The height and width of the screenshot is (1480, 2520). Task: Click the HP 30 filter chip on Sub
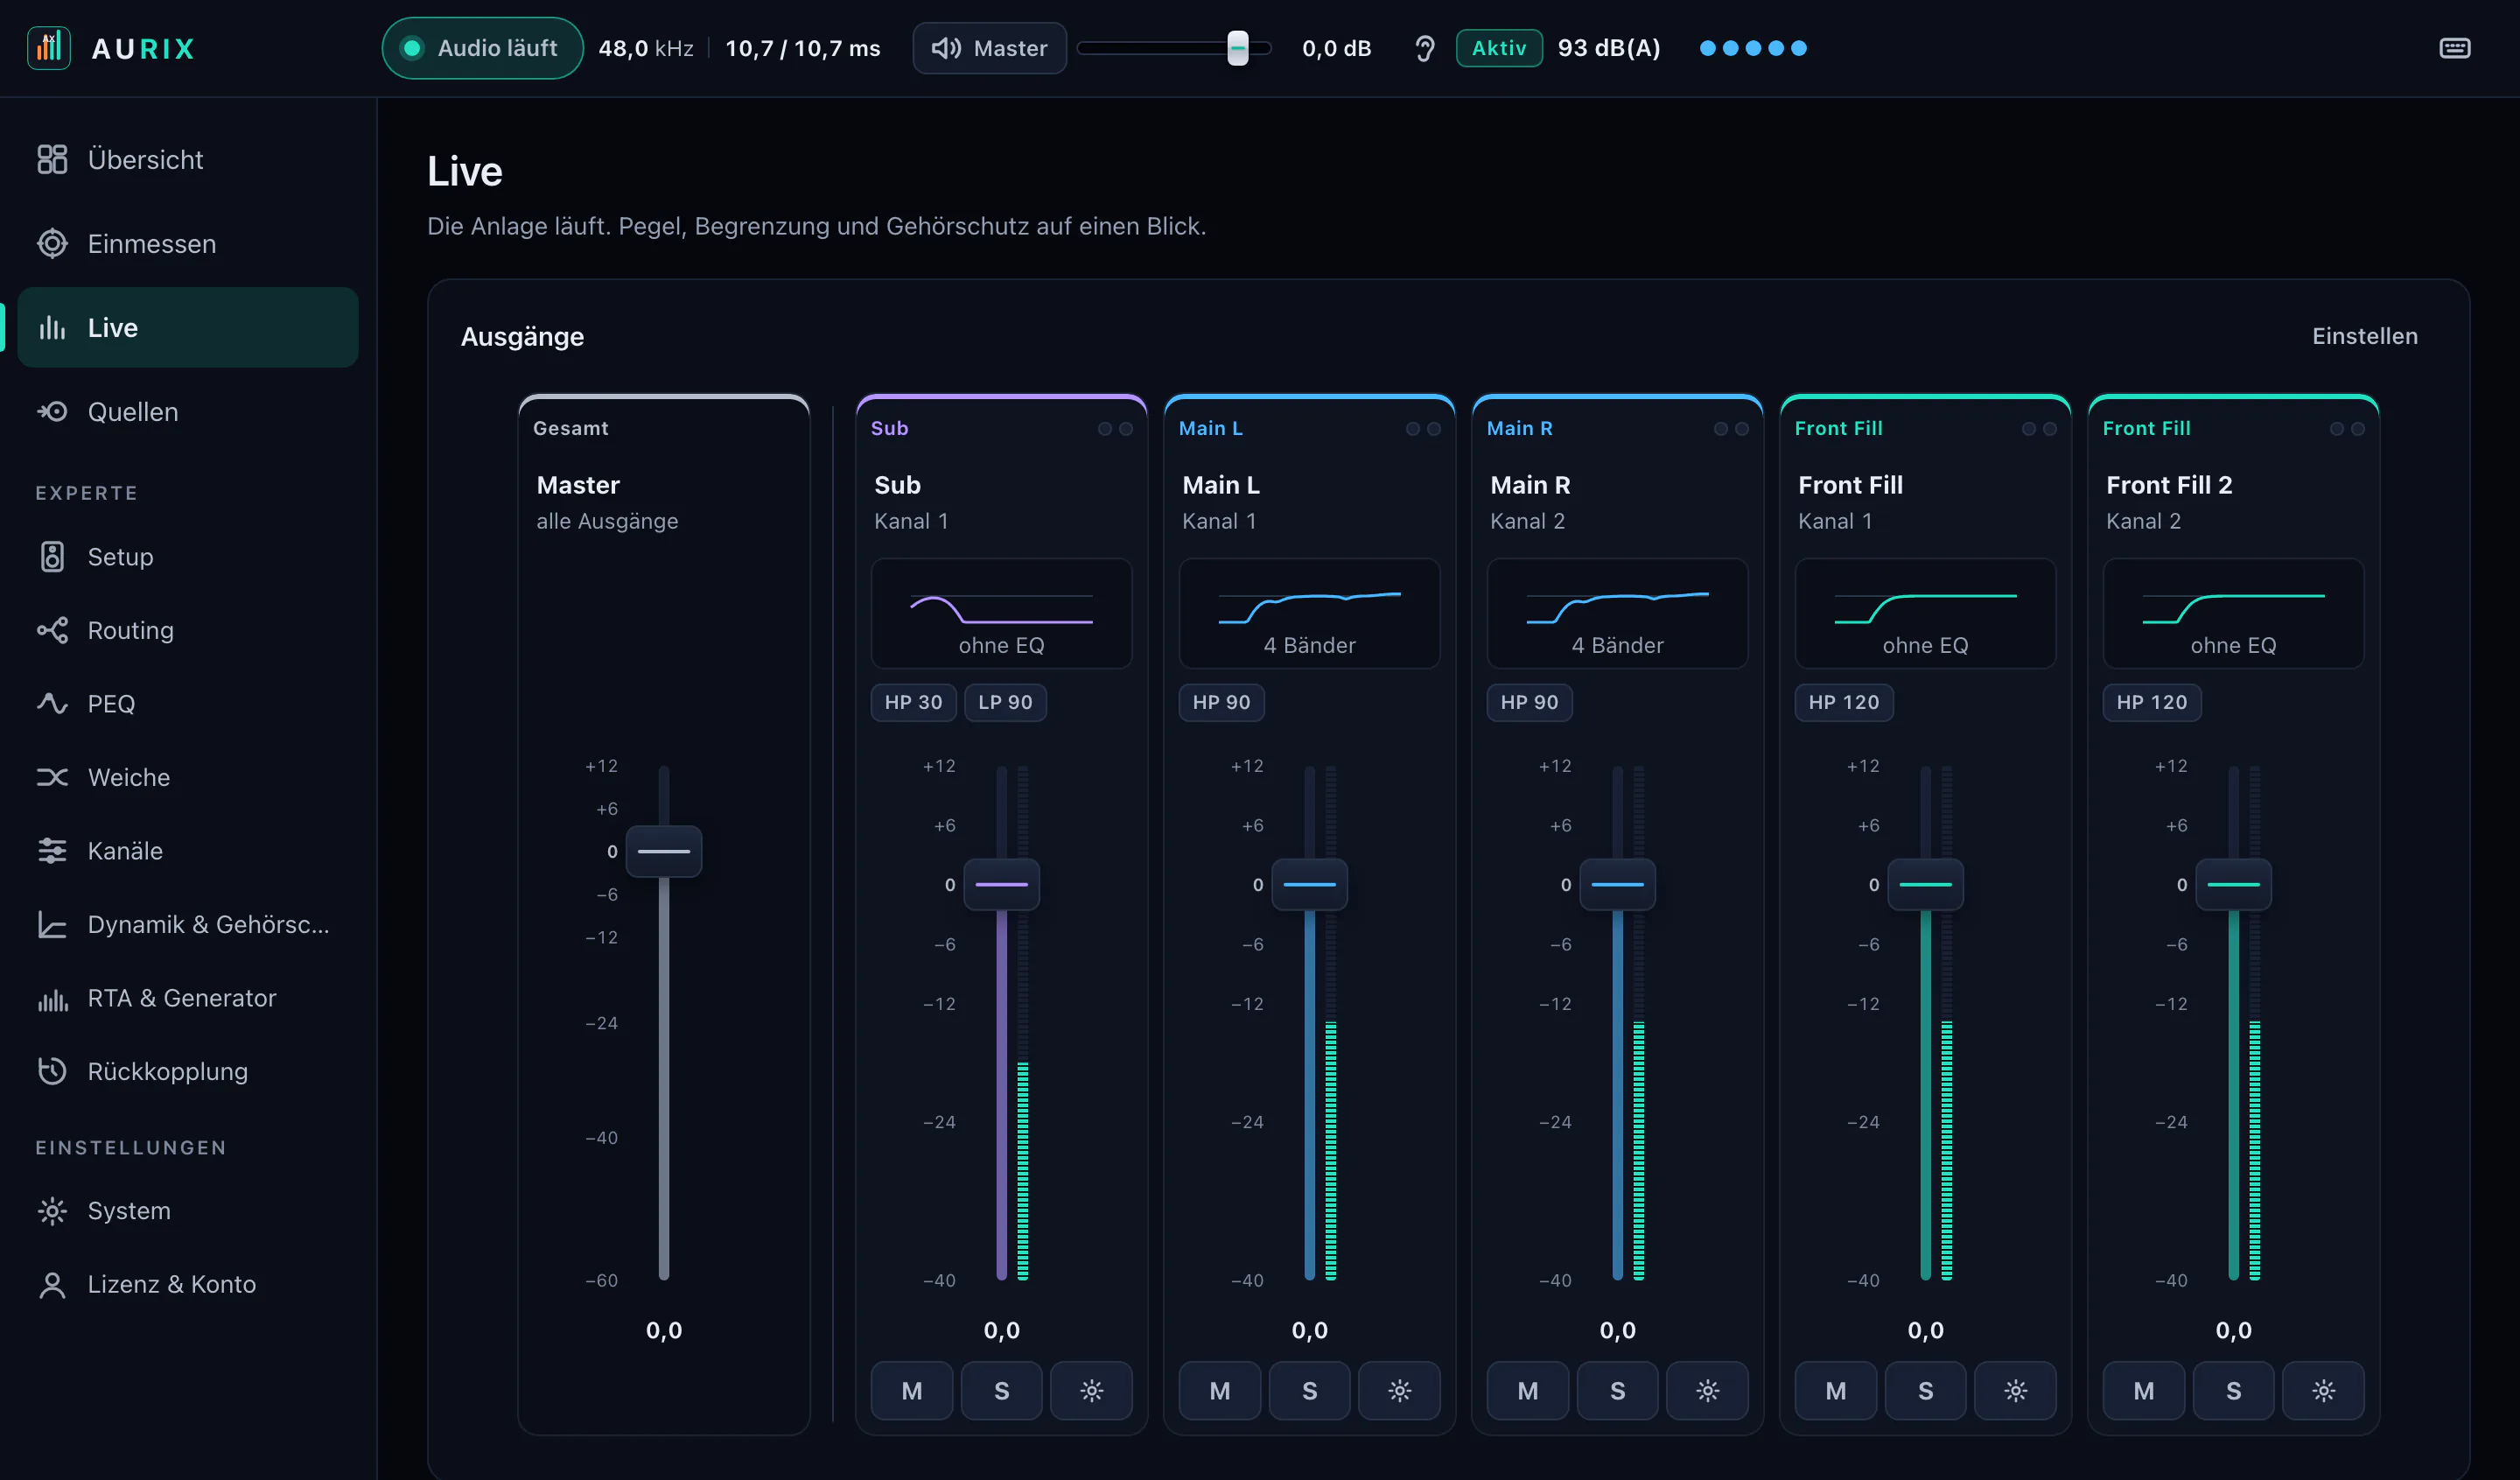[x=913, y=702]
